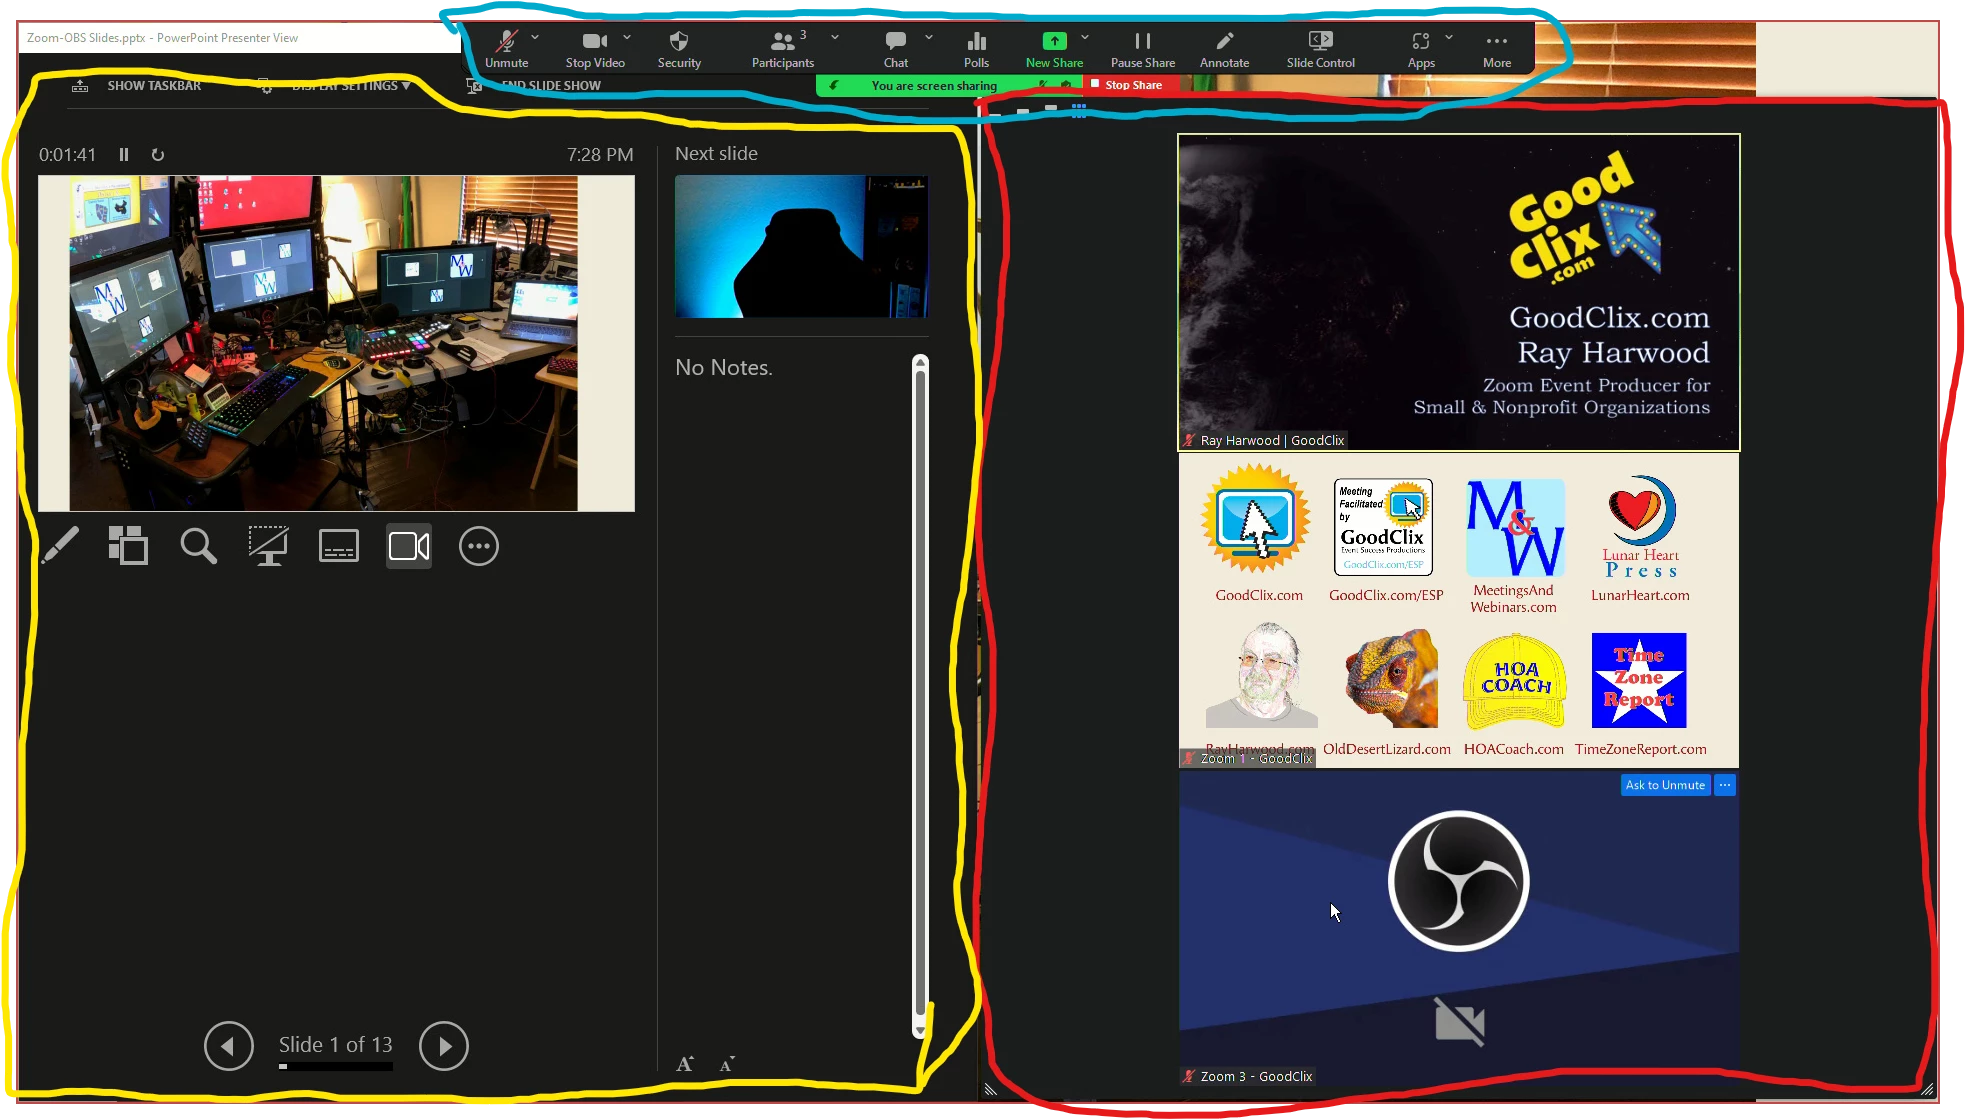Expand video options arrow beside Stop Video
The height and width of the screenshot is (1120, 1965).
click(627, 37)
